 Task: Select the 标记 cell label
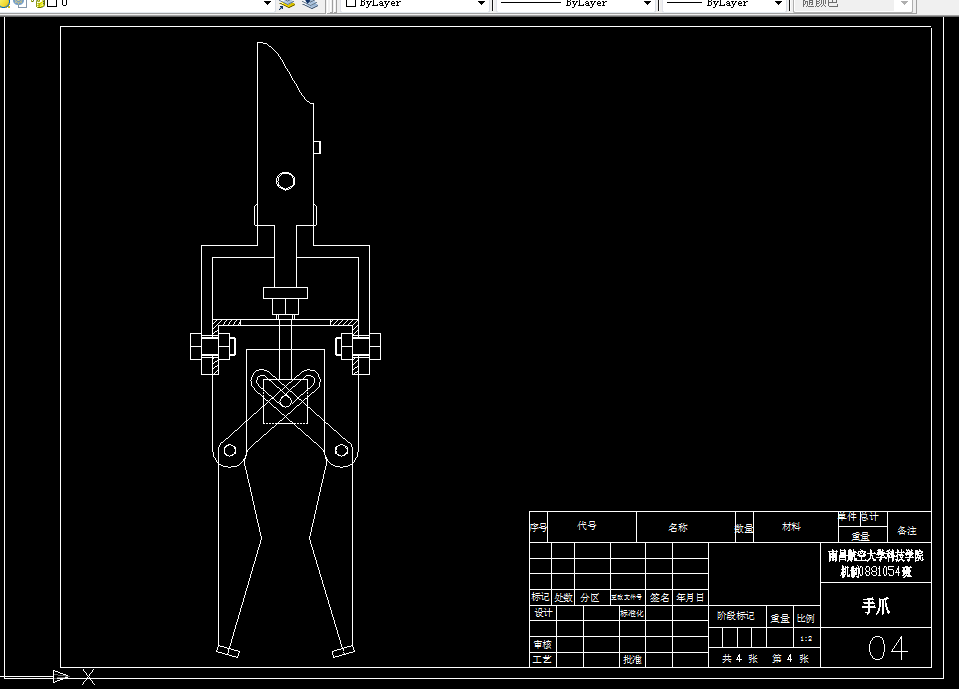pos(540,597)
